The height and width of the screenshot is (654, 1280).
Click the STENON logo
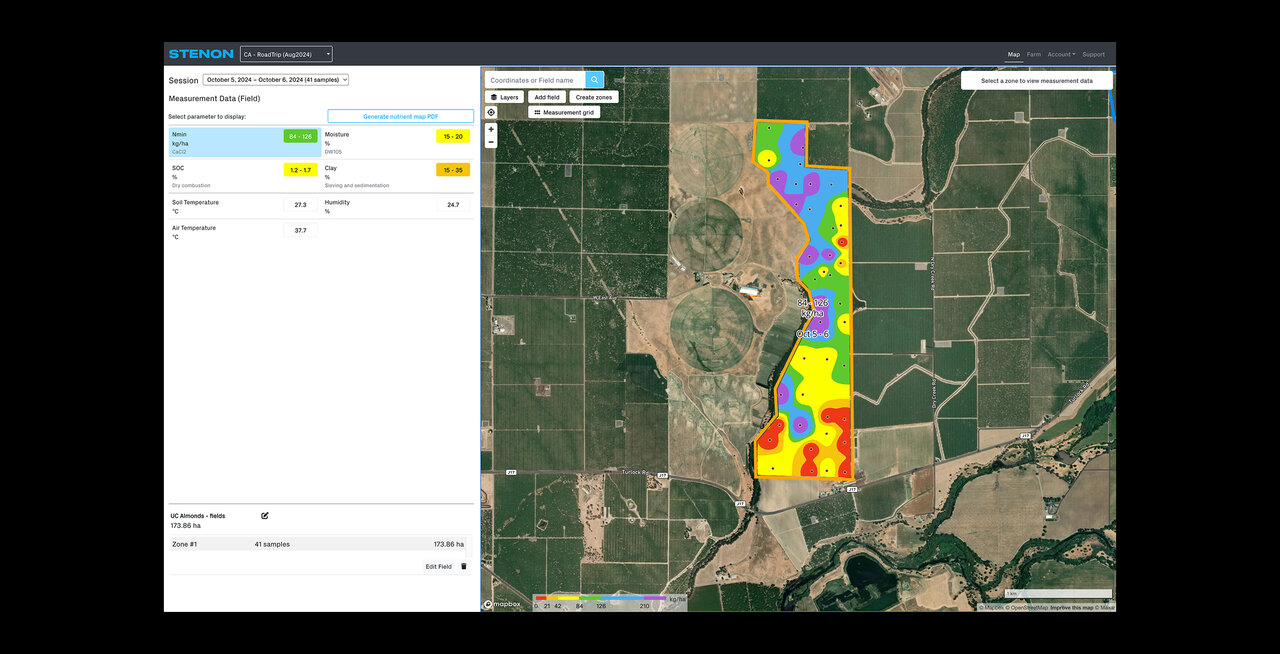[201, 54]
